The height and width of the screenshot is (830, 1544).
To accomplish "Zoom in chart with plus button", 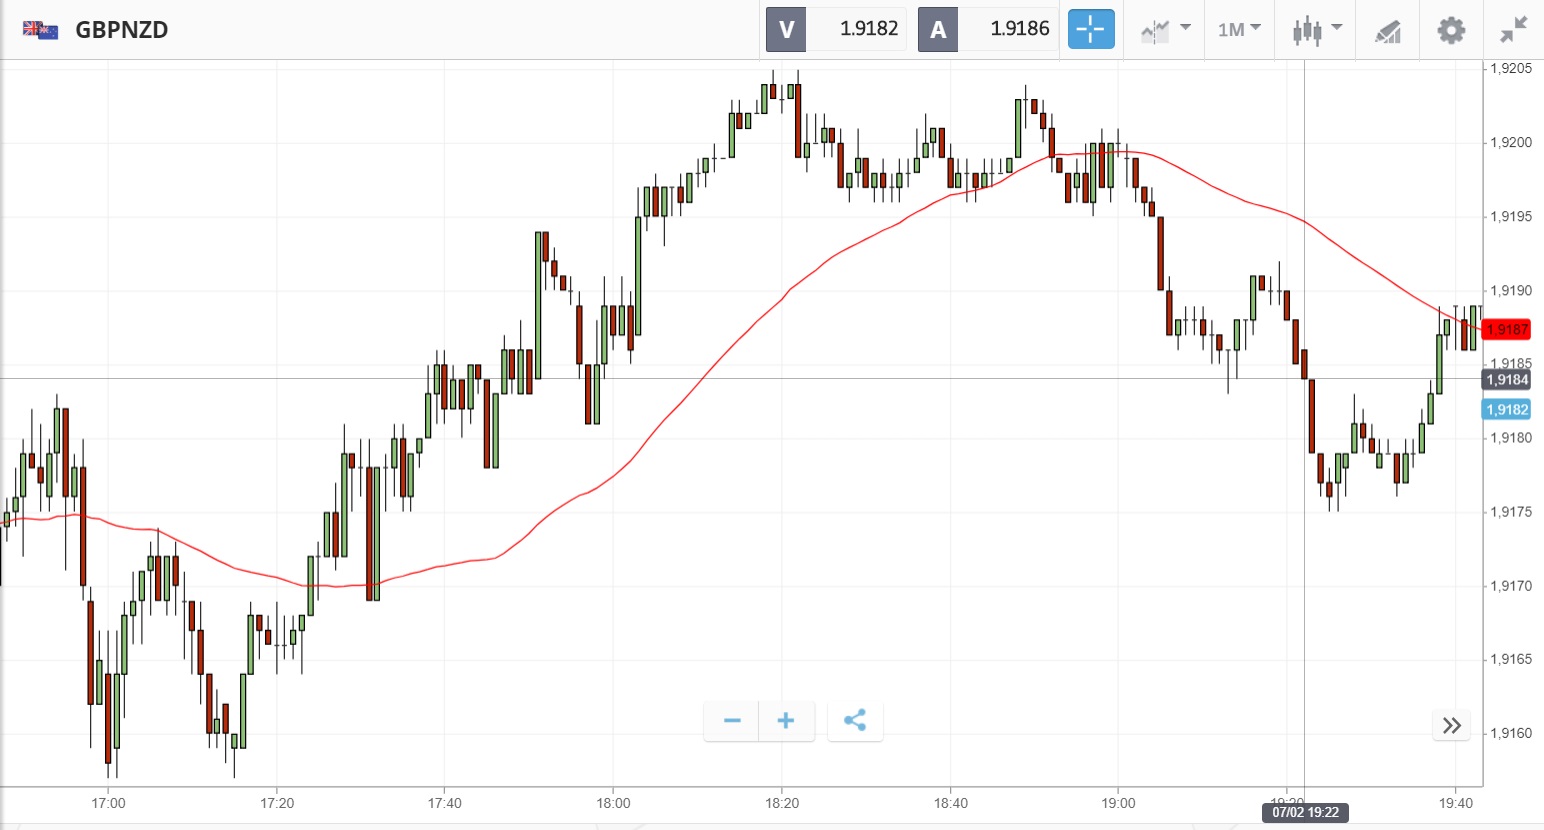I will pyautogui.click(x=786, y=721).
